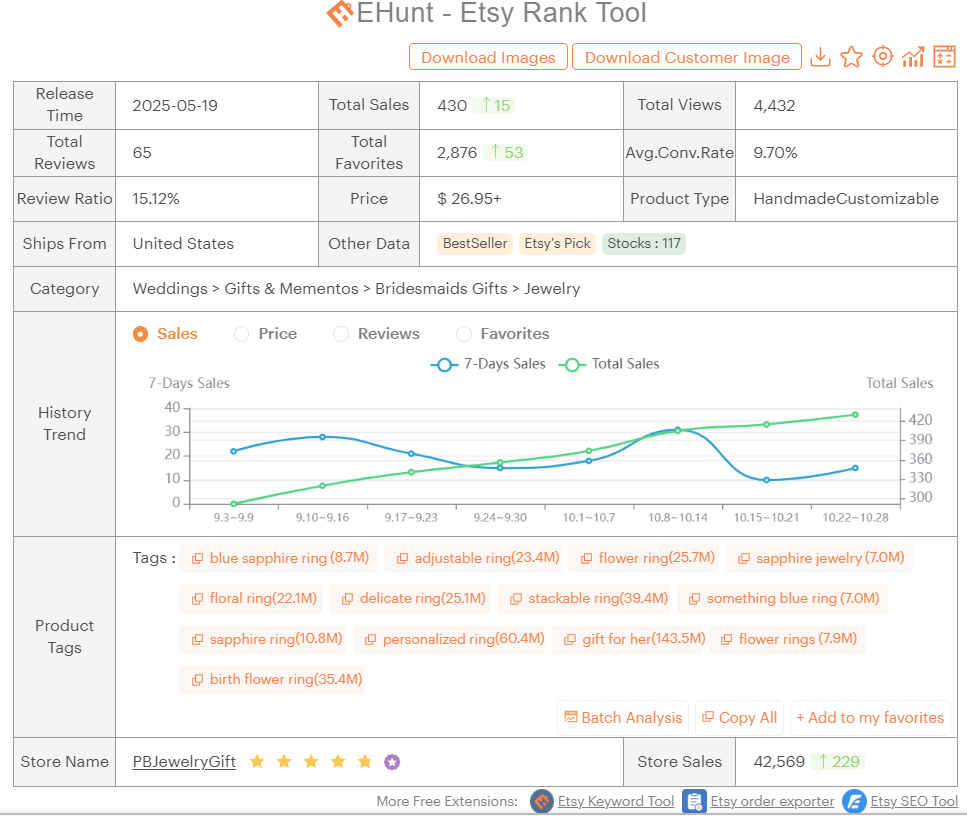Open the sales analytics chart icon
Viewport: 967px width, 816px height.
(913, 56)
